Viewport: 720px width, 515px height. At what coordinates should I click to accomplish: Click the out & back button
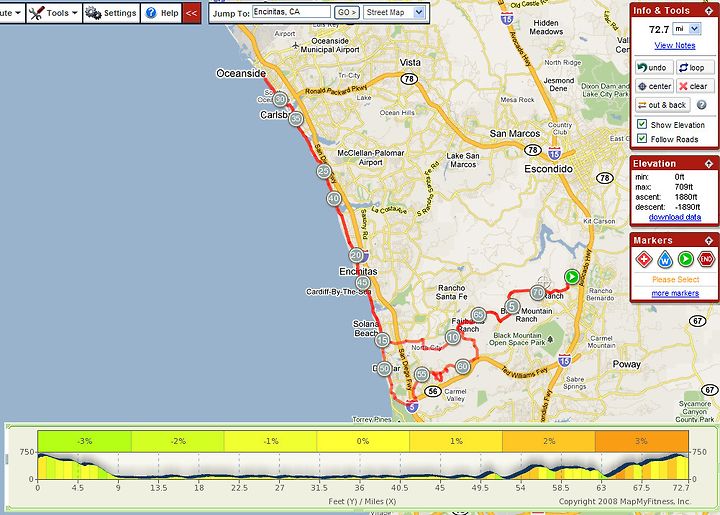pos(662,105)
